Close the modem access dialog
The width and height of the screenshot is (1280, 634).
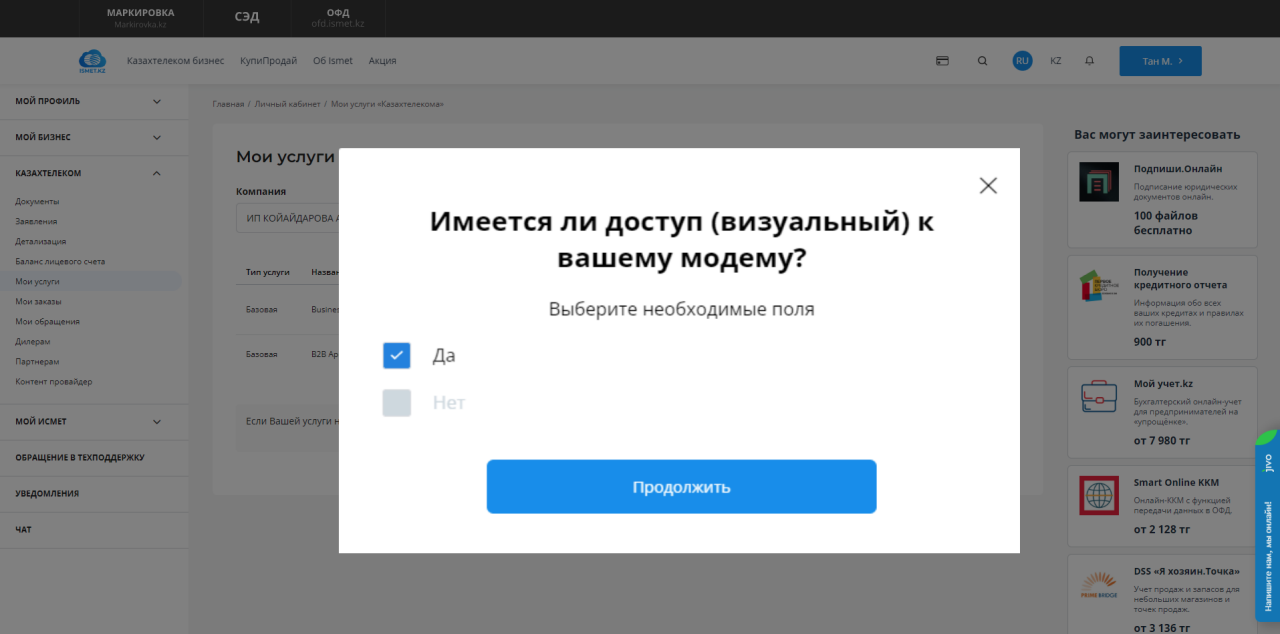988,185
